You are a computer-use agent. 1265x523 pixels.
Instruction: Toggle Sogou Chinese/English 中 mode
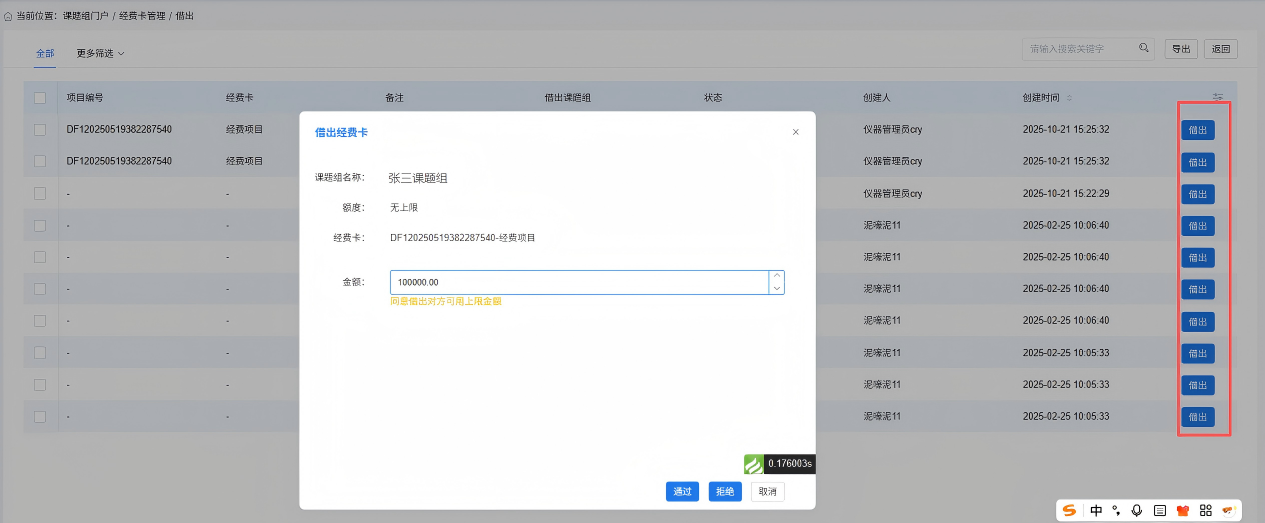click(x=1096, y=510)
